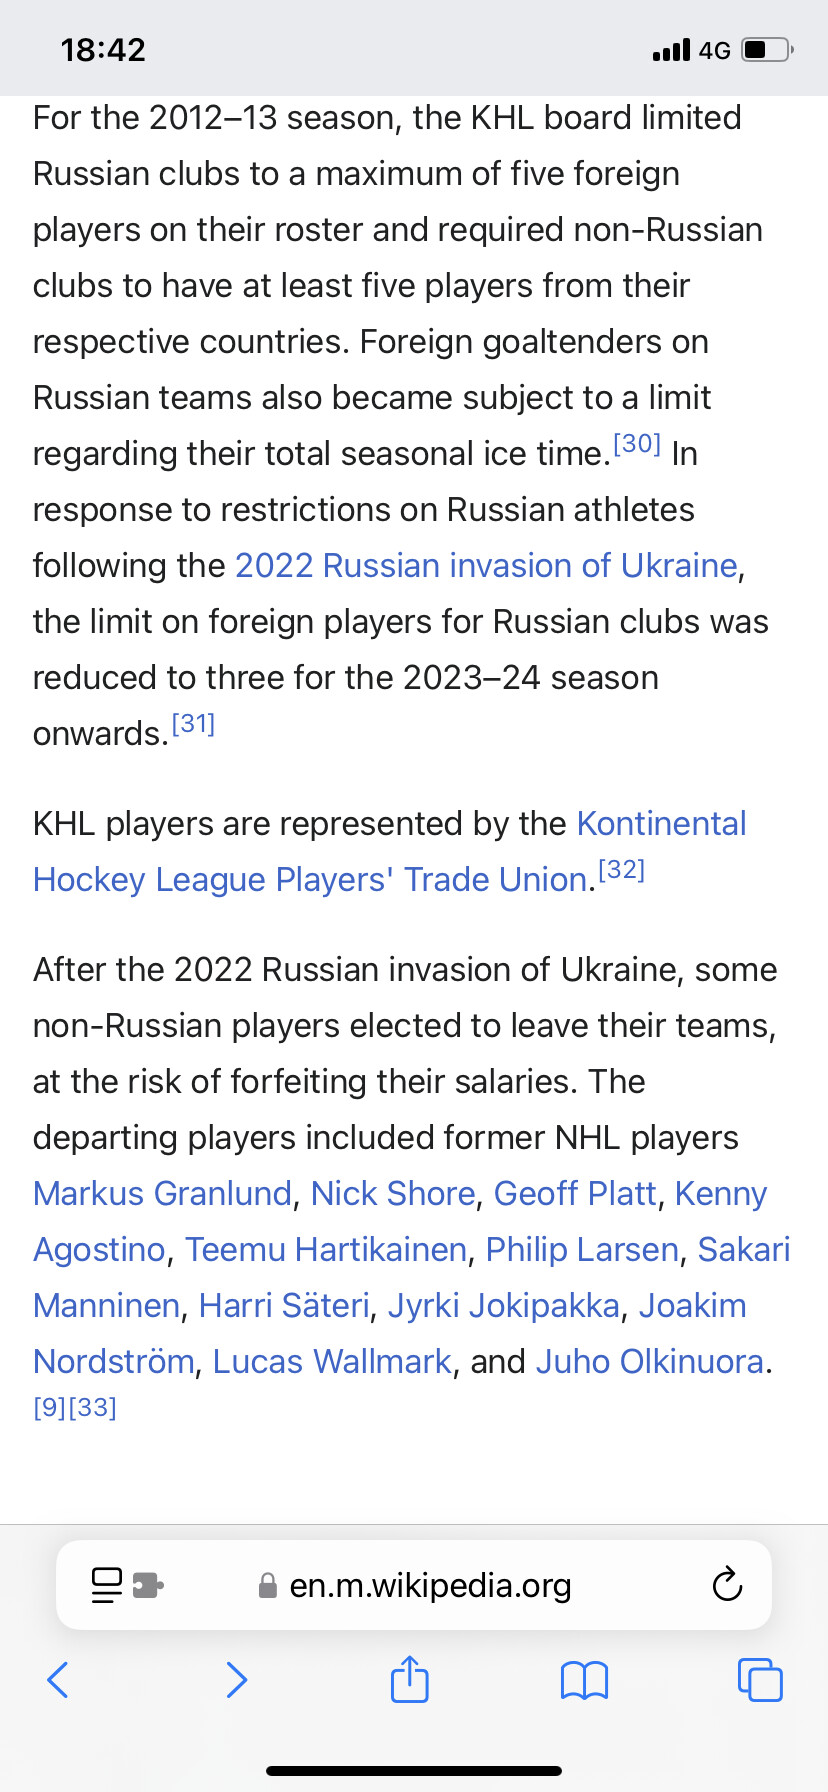Show all open tabs icon
The width and height of the screenshot is (828, 1792).
click(x=760, y=1680)
